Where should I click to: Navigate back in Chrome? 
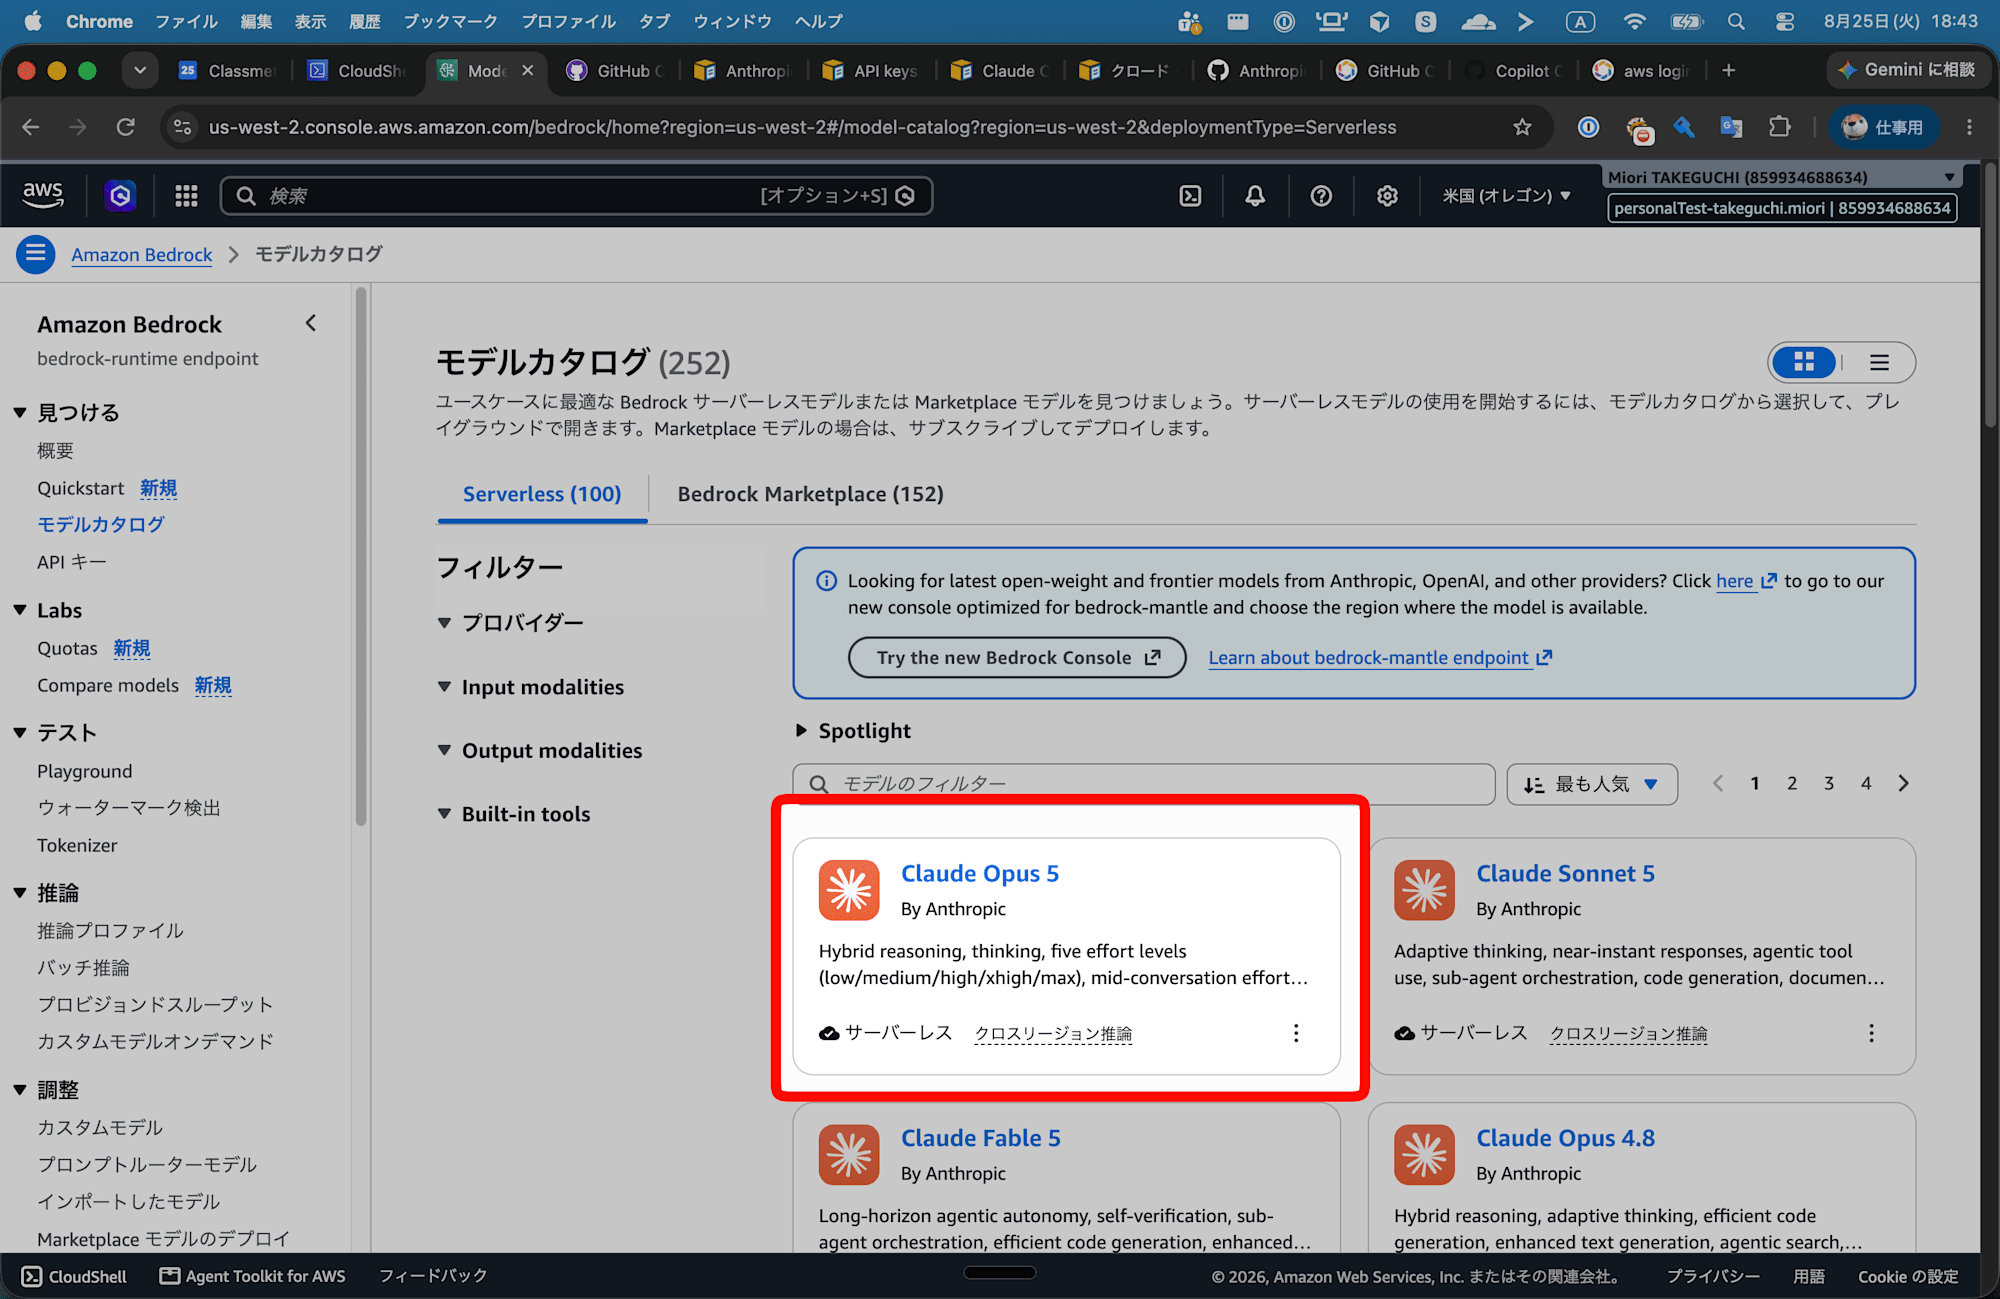[31, 127]
